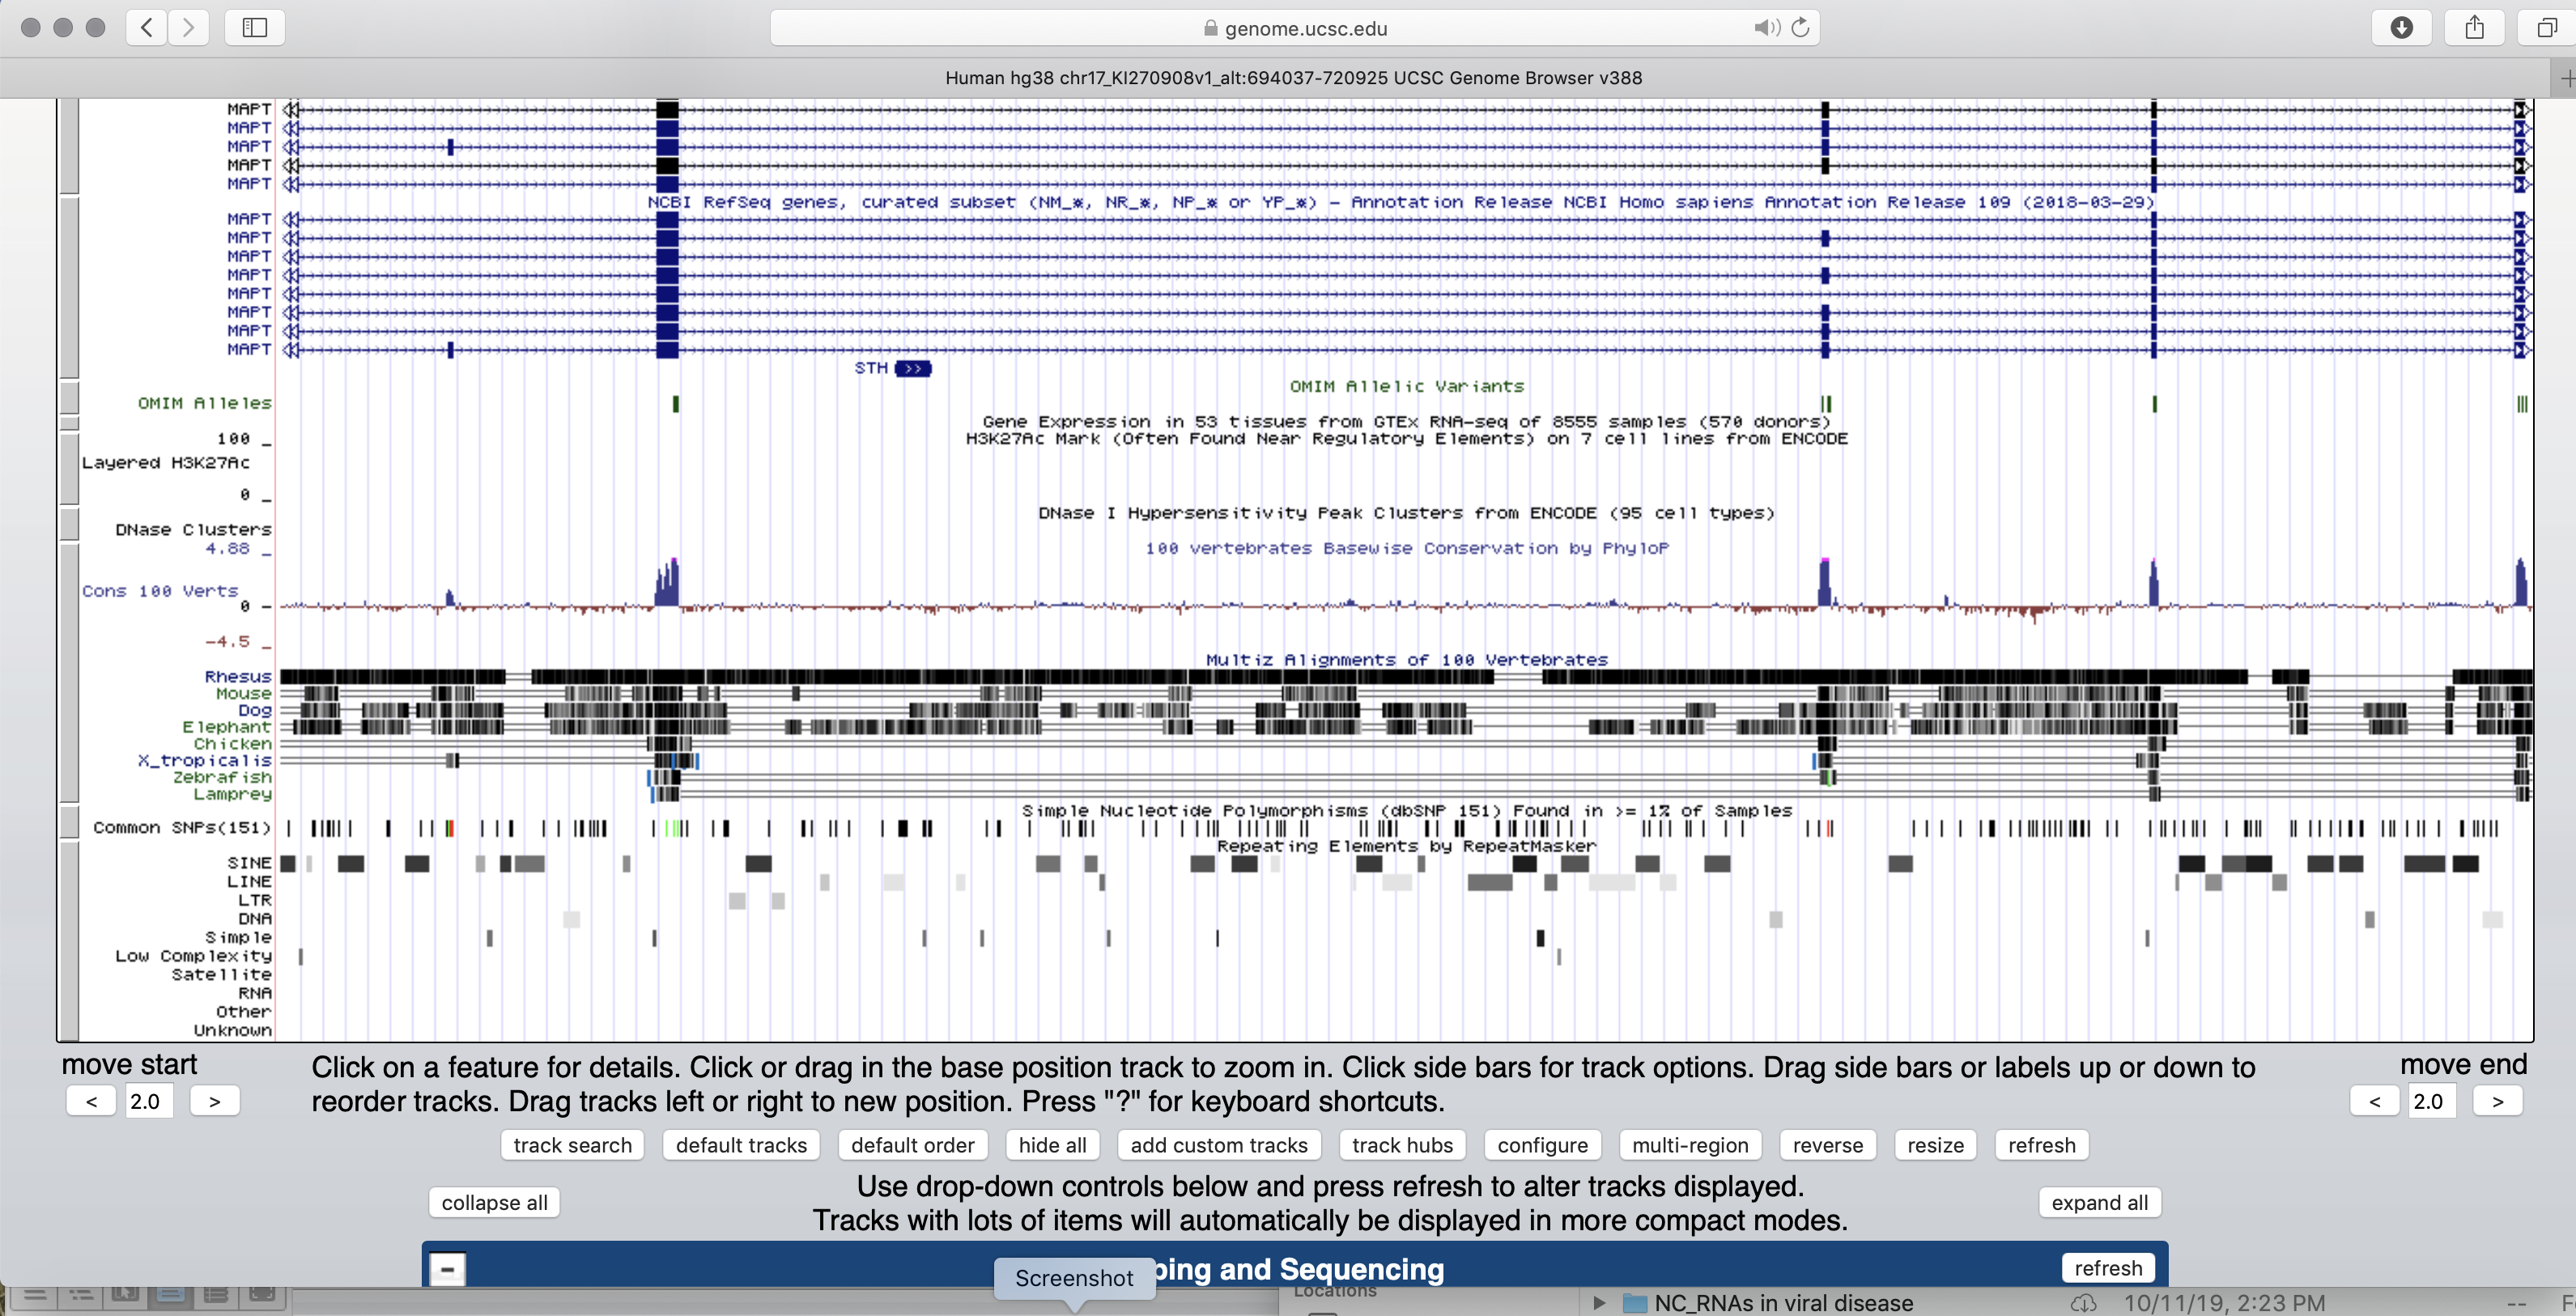Click expand all button
Viewport: 2576px width, 1316px height.
pos(2098,1202)
